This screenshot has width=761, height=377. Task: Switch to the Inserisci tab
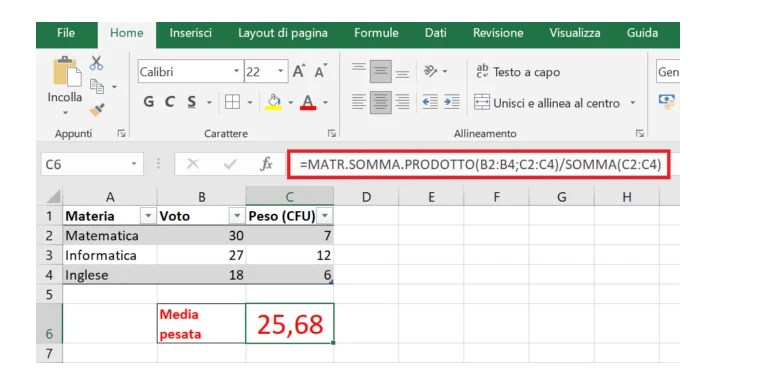click(x=190, y=33)
